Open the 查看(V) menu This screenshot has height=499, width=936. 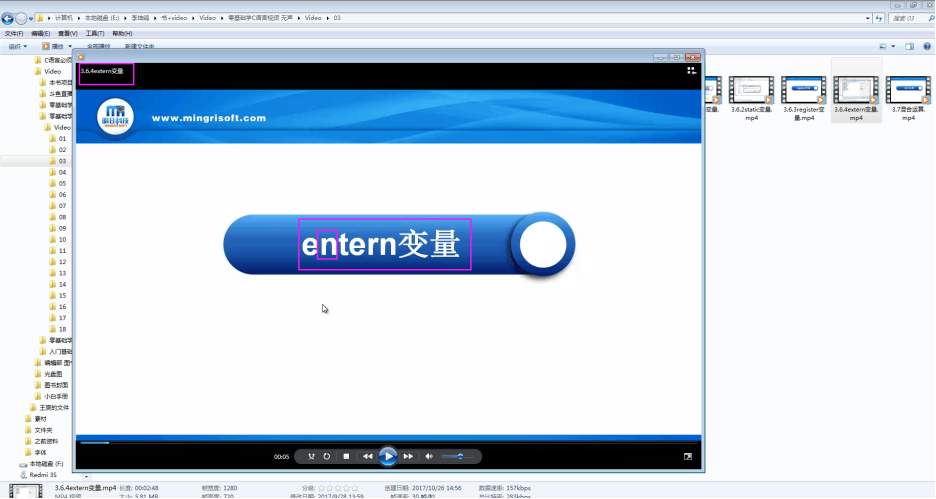(x=67, y=33)
